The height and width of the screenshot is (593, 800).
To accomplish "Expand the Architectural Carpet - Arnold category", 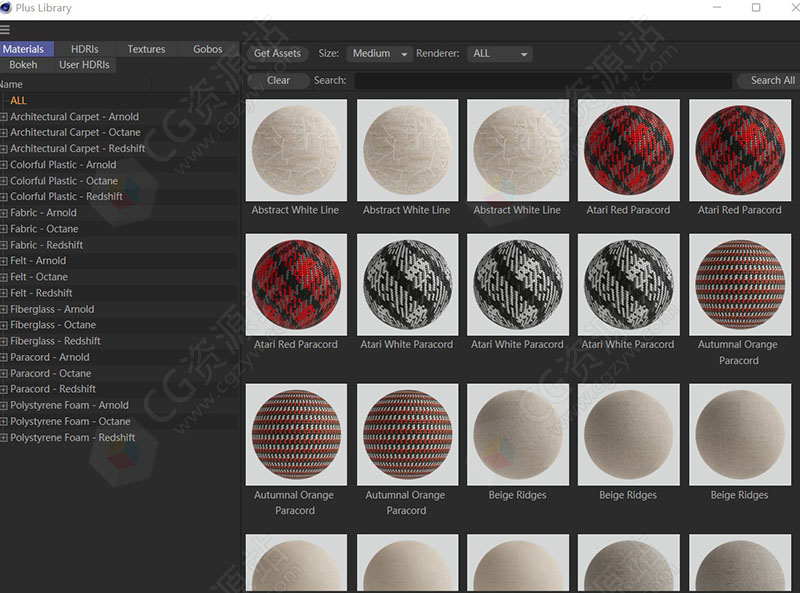I will point(4,117).
